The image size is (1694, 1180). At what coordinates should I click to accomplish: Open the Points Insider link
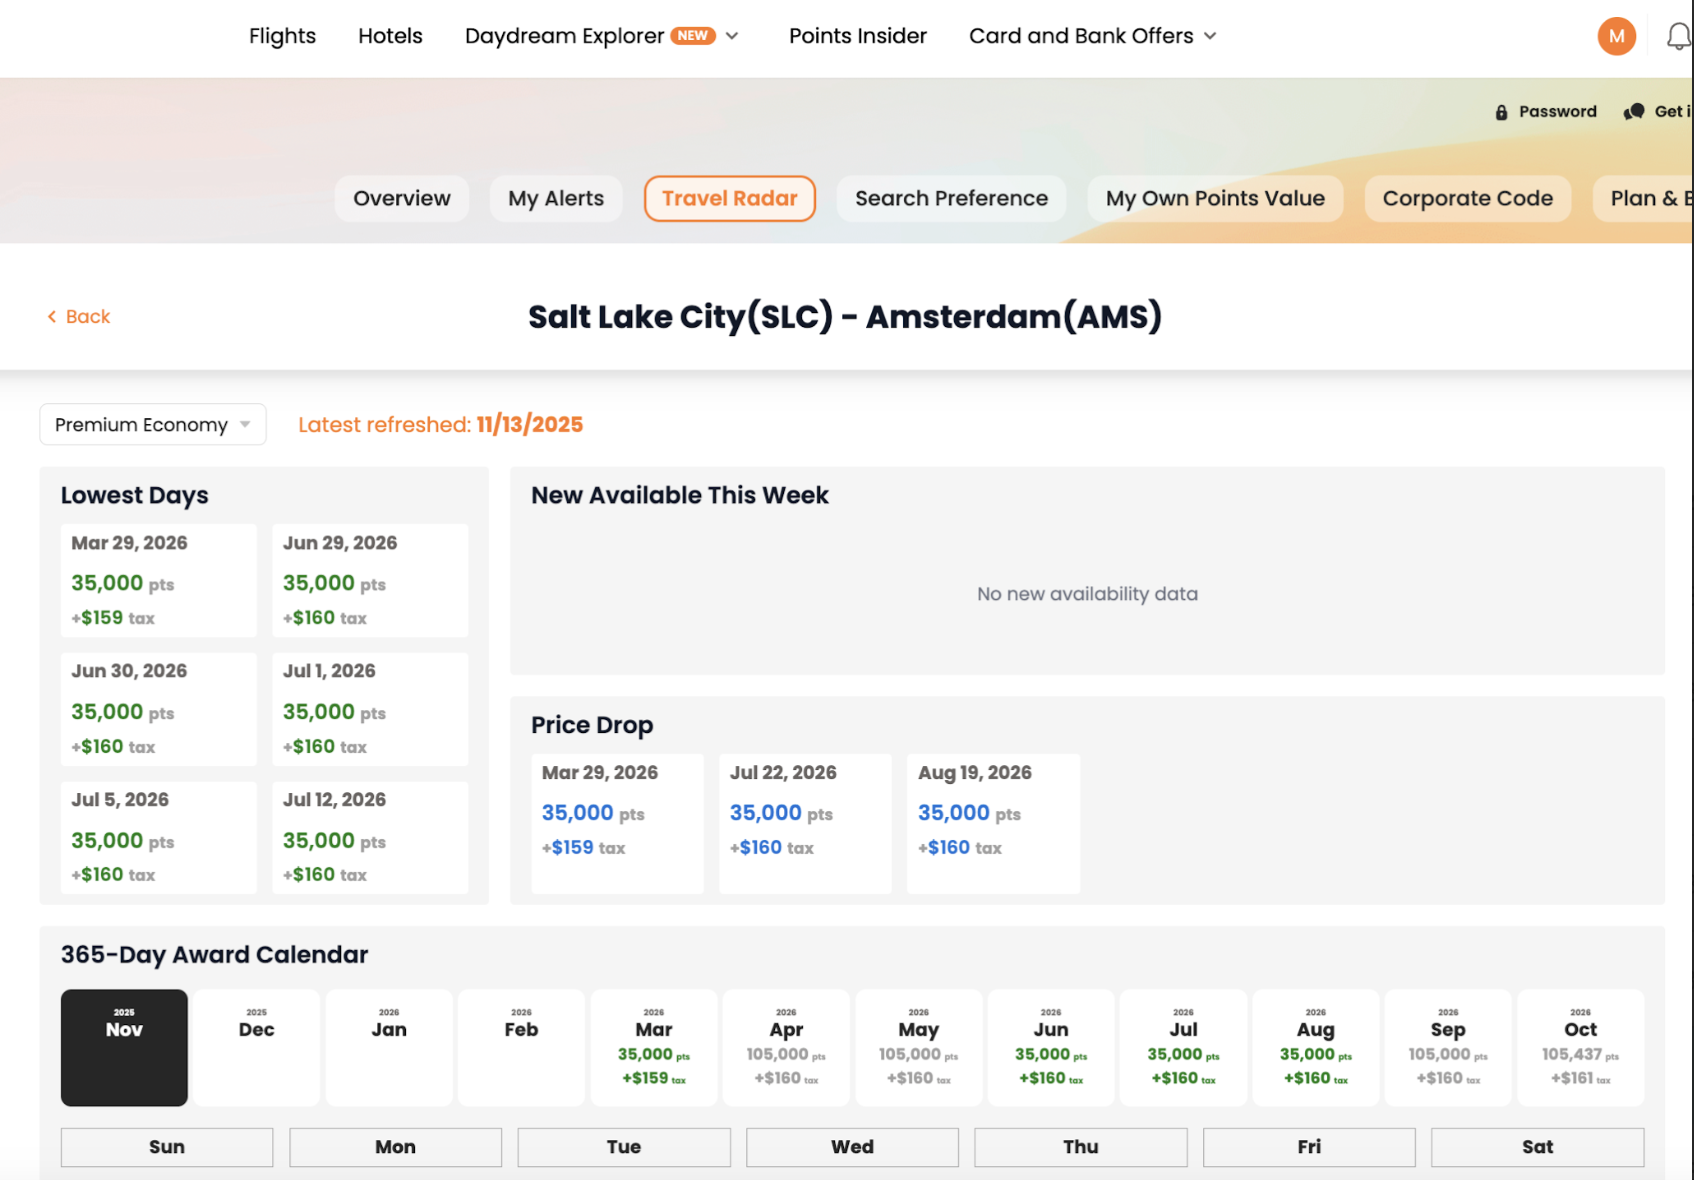click(857, 36)
